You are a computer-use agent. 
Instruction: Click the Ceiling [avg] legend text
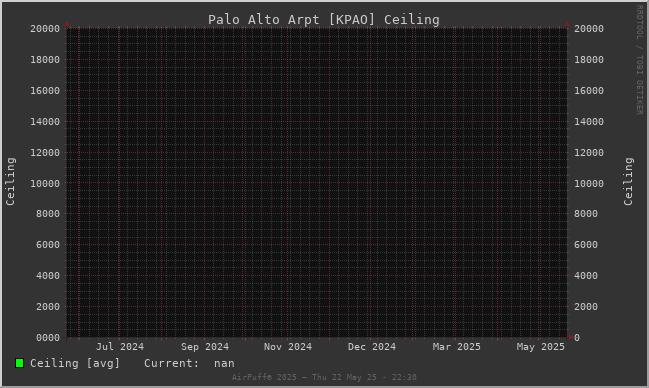point(75,363)
